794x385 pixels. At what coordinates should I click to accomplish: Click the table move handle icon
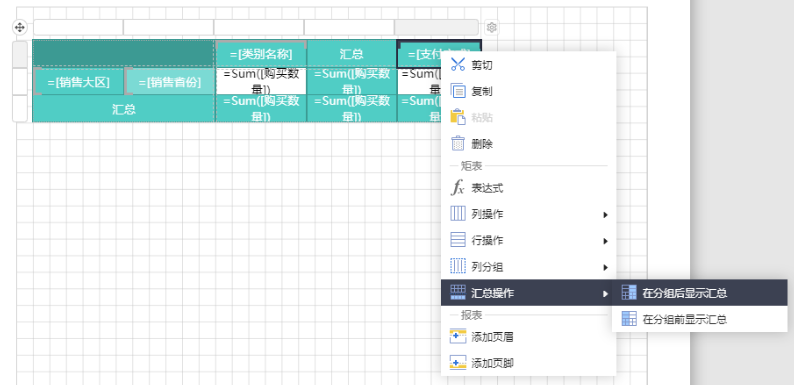(x=19, y=27)
